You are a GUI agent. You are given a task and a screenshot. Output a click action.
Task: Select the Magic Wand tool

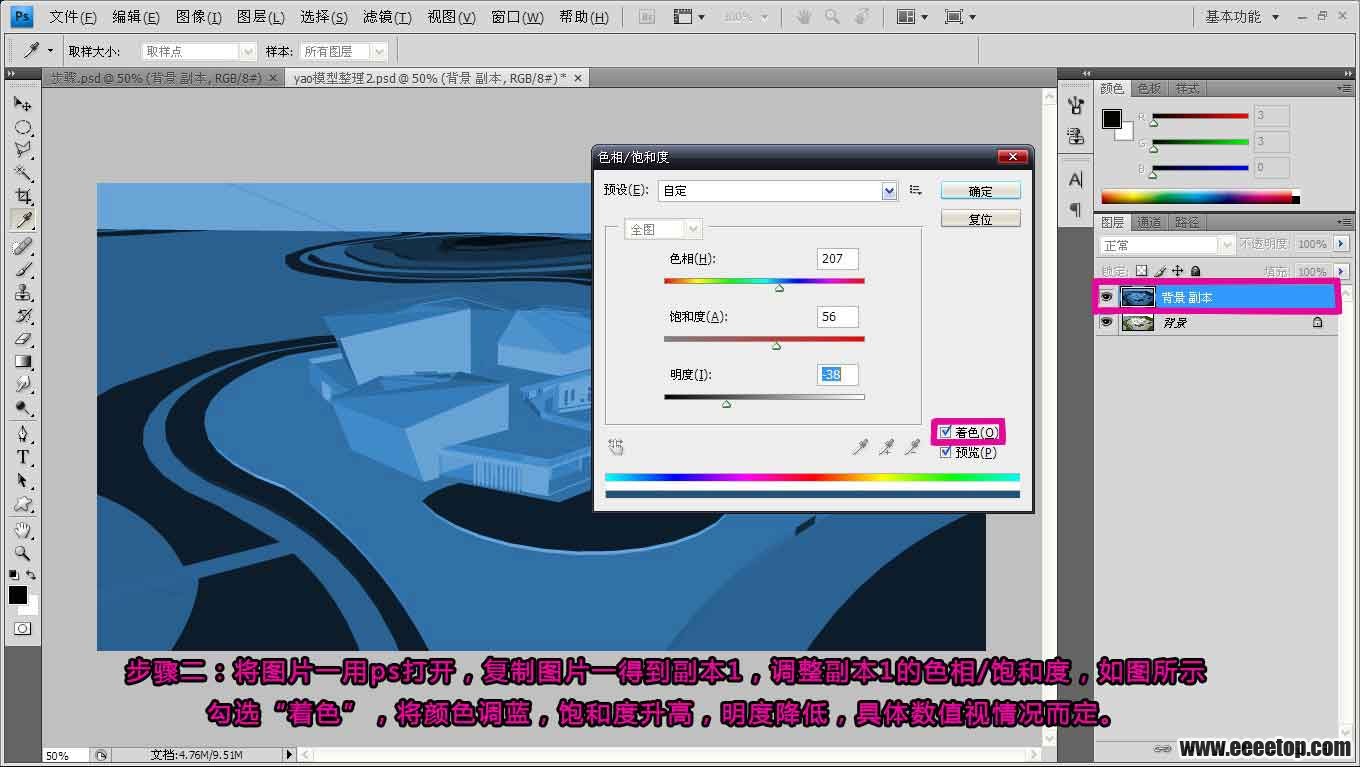[x=22, y=173]
